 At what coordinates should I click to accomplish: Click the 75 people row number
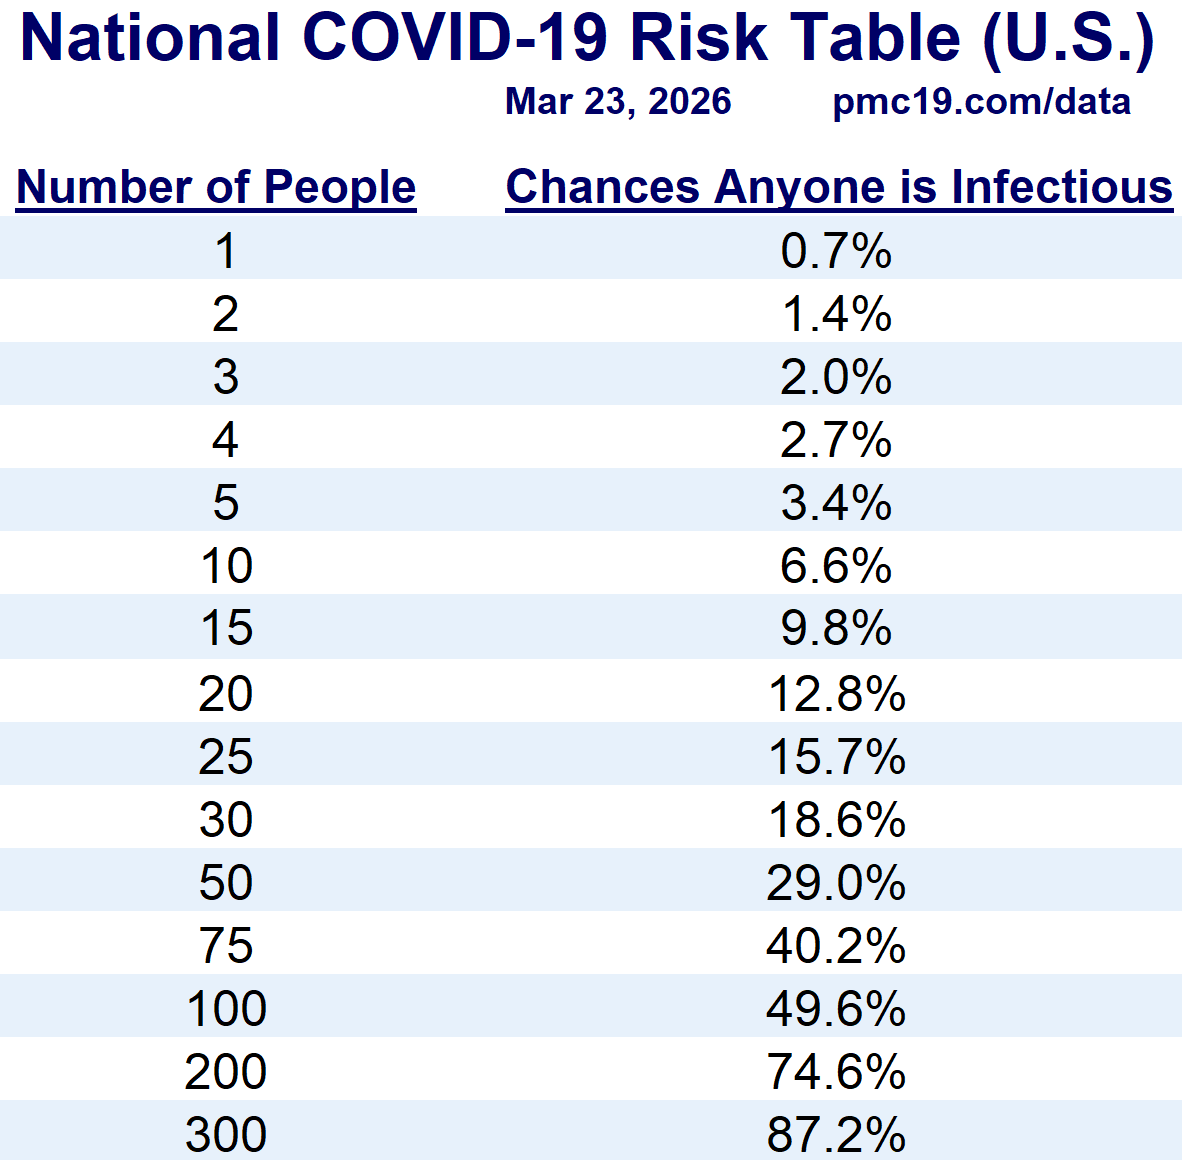click(x=226, y=945)
